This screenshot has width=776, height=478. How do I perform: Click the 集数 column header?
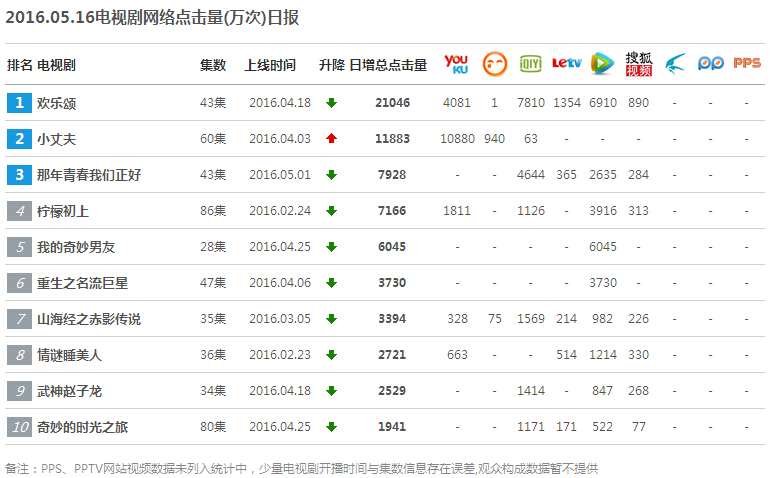click(x=213, y=65)
